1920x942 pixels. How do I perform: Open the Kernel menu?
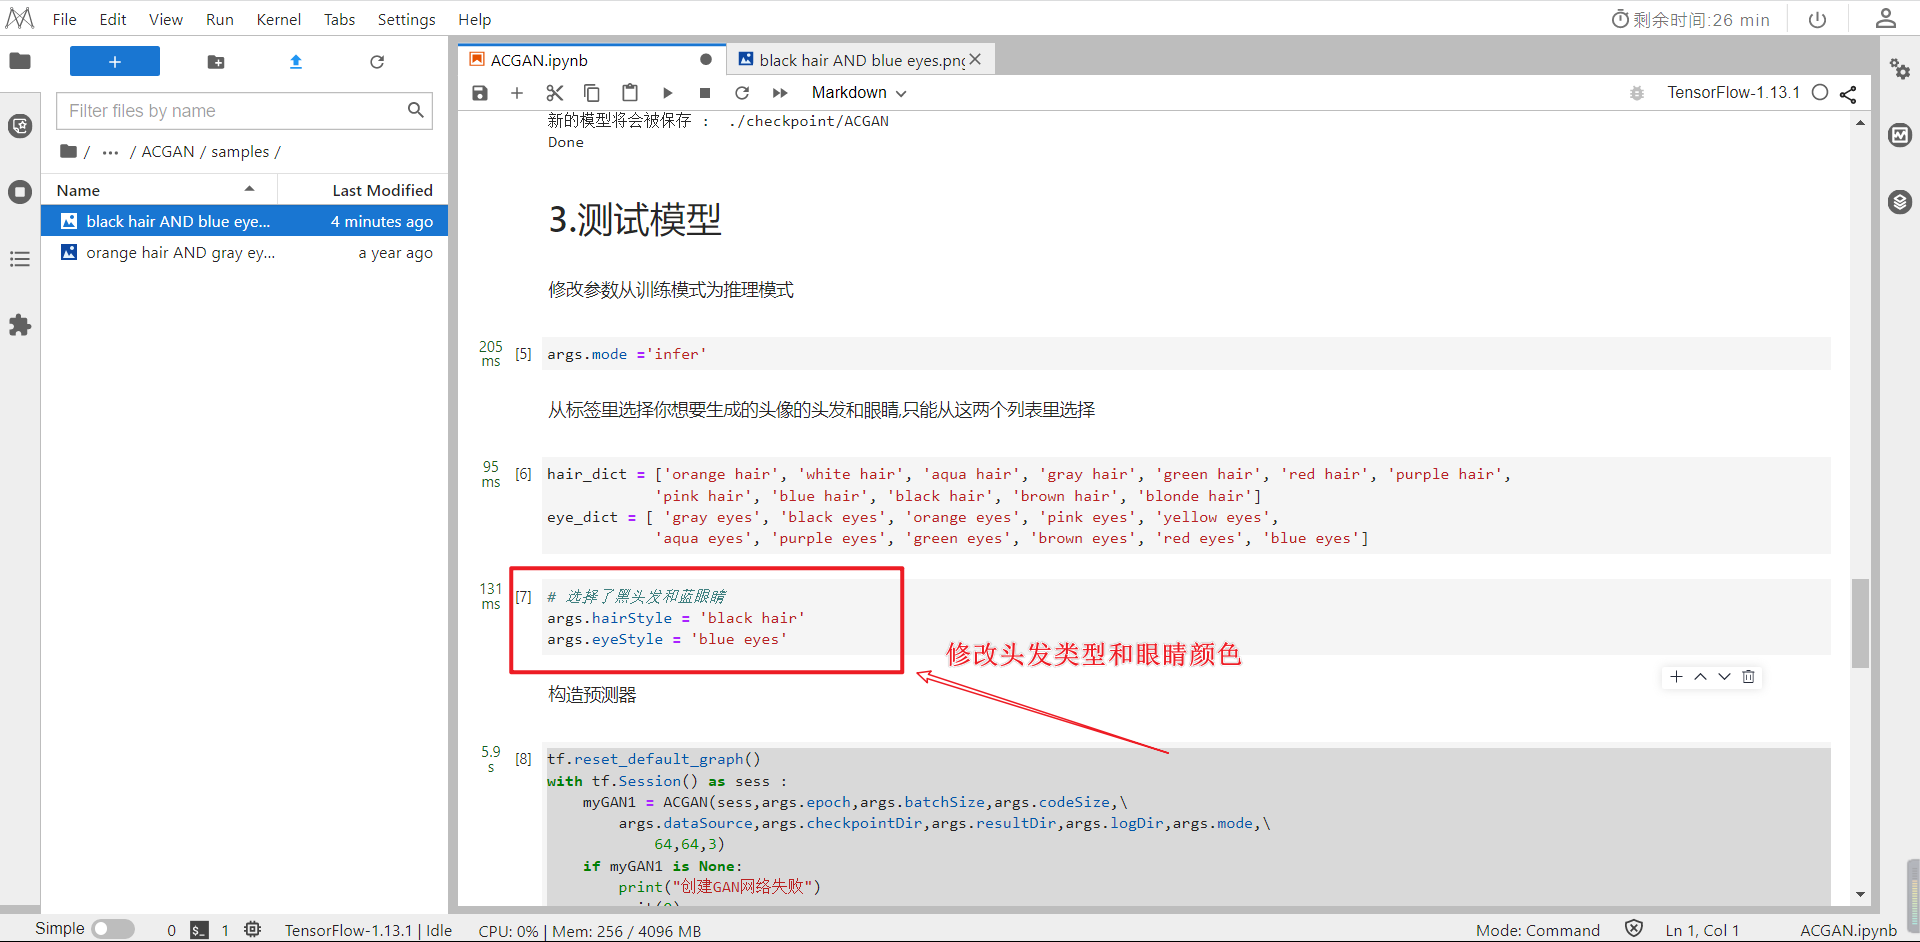(x=279, y=19)
